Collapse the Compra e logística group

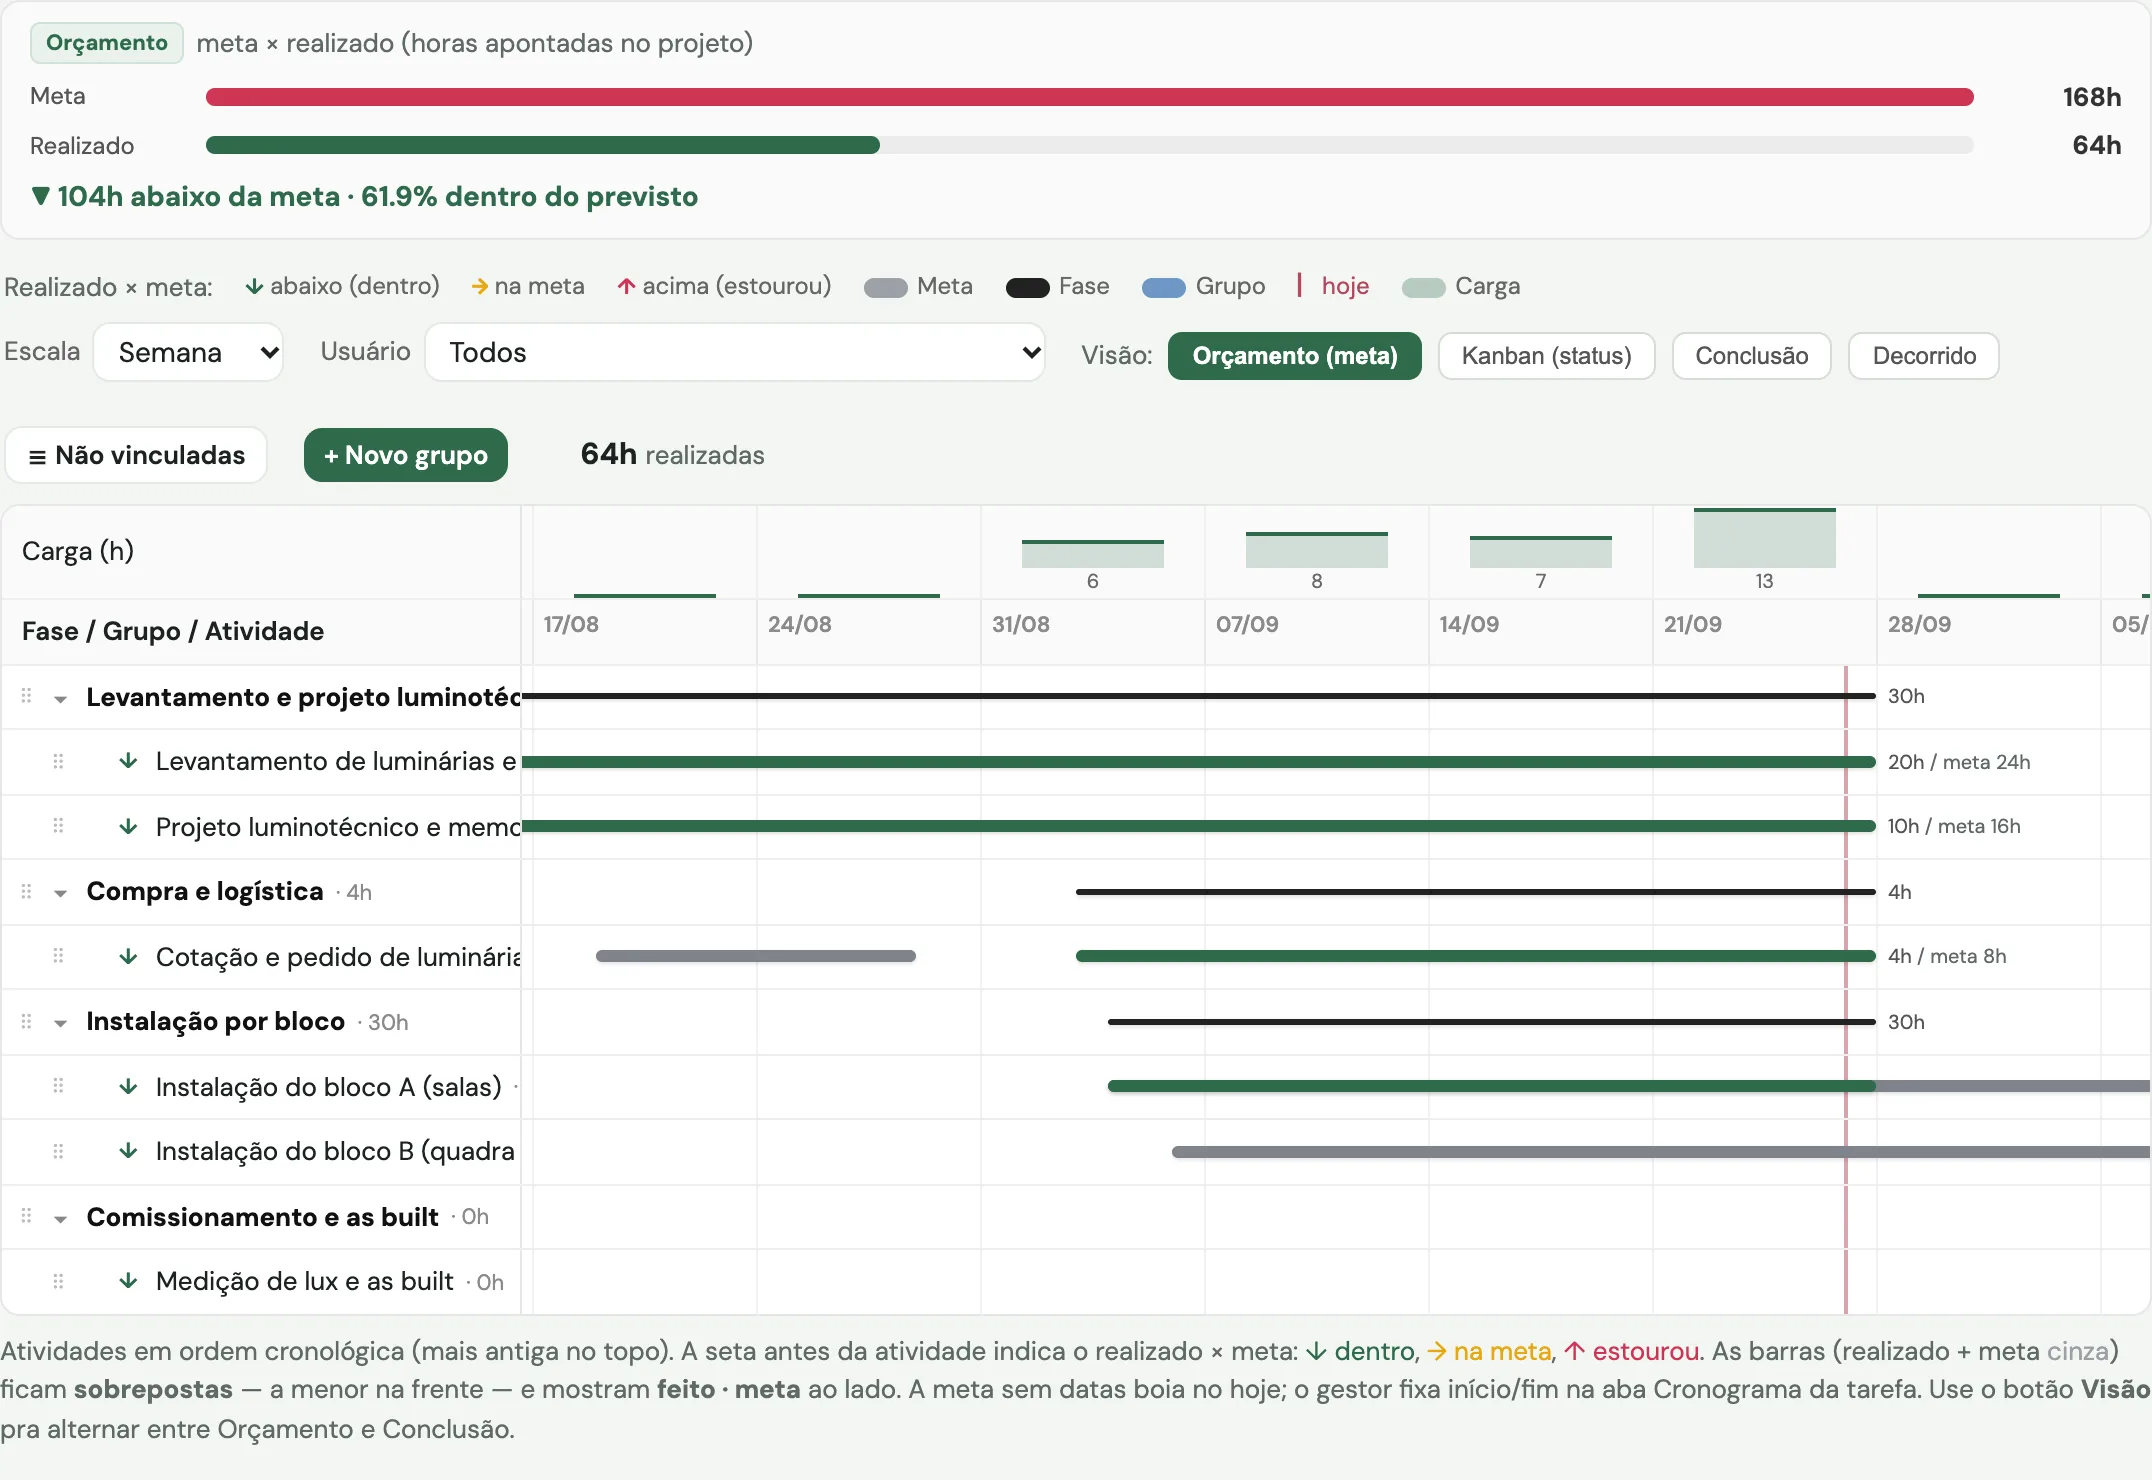pos(61,893)
